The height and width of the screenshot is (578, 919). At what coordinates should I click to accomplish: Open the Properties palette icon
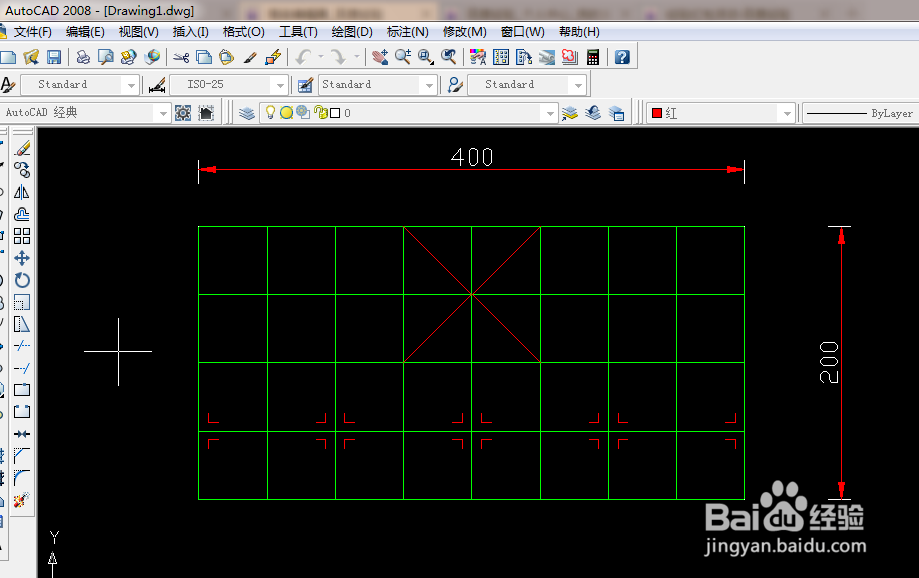(x=478, y=57)
